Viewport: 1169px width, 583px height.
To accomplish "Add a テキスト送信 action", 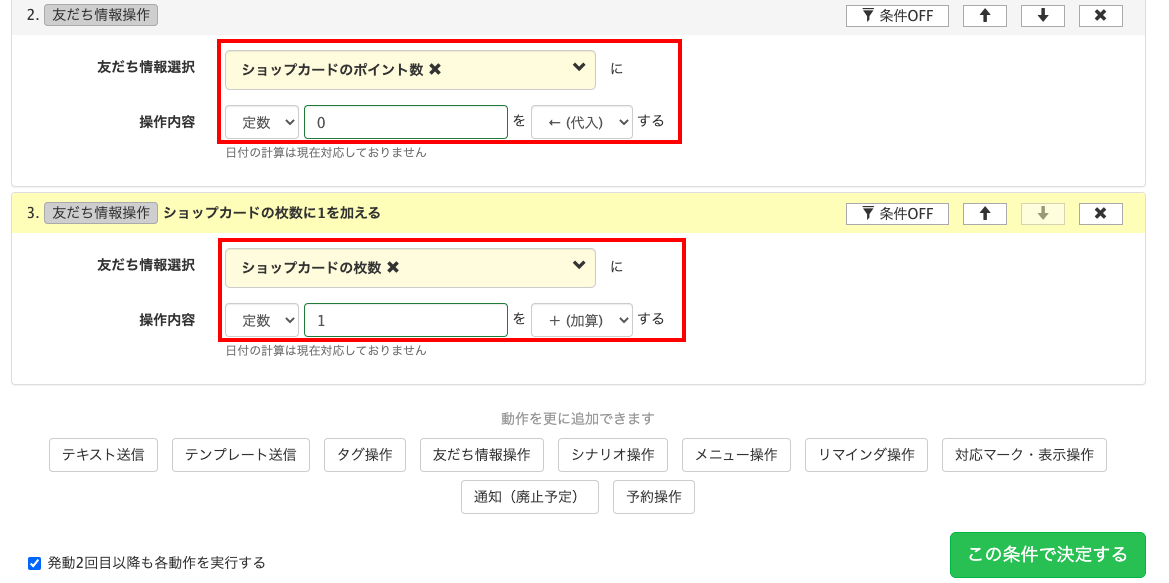I will [x=103, y=455].
